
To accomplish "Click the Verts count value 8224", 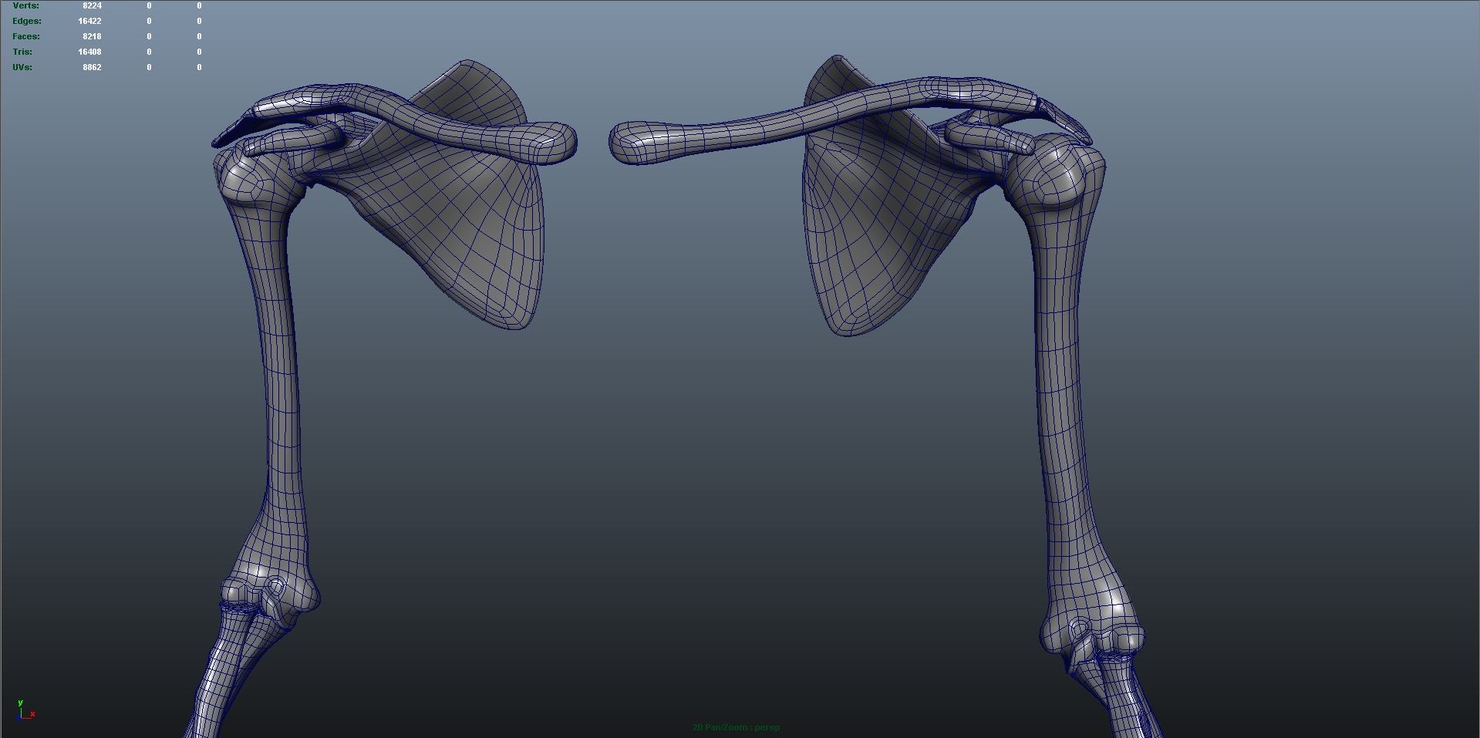I will (90, 5).
